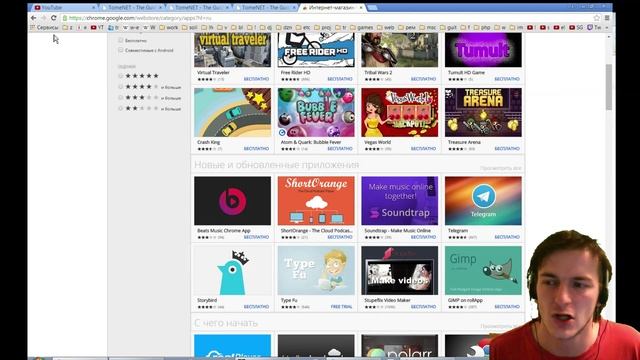
Task: Bookmark this page with the star icon
Action: [597, 18]
